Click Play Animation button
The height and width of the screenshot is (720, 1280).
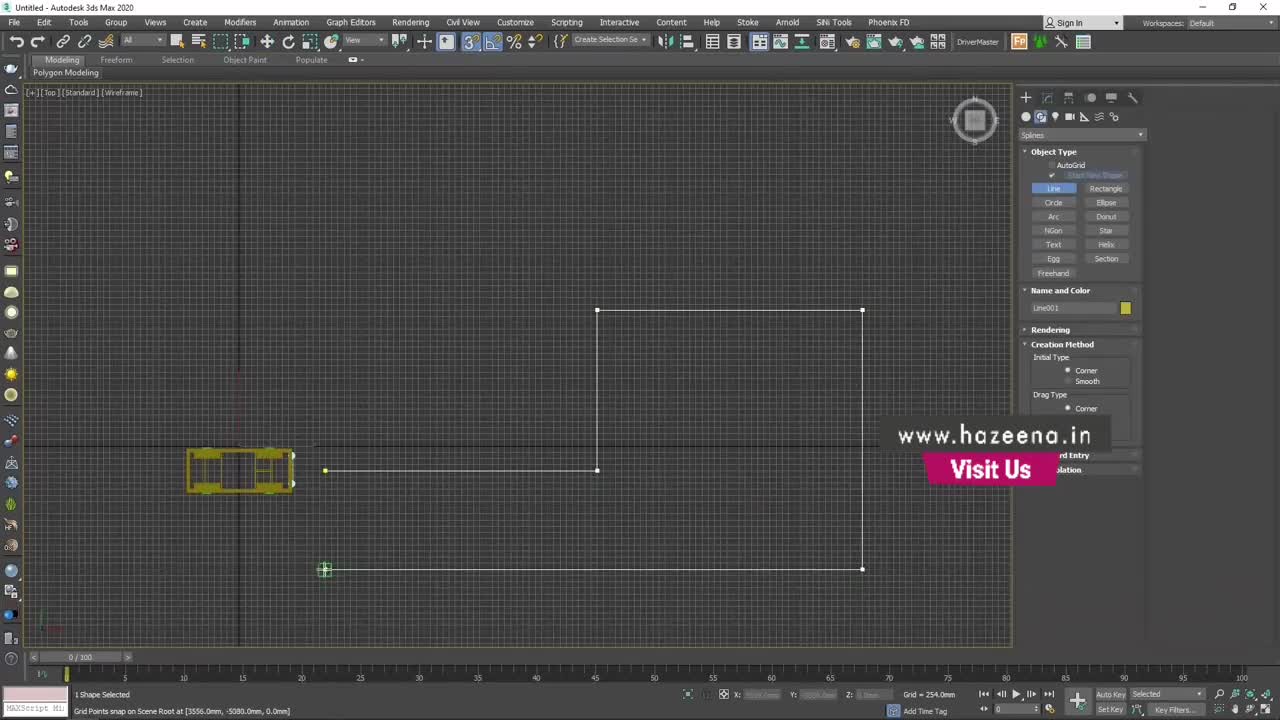click(x=1016, y=694)
